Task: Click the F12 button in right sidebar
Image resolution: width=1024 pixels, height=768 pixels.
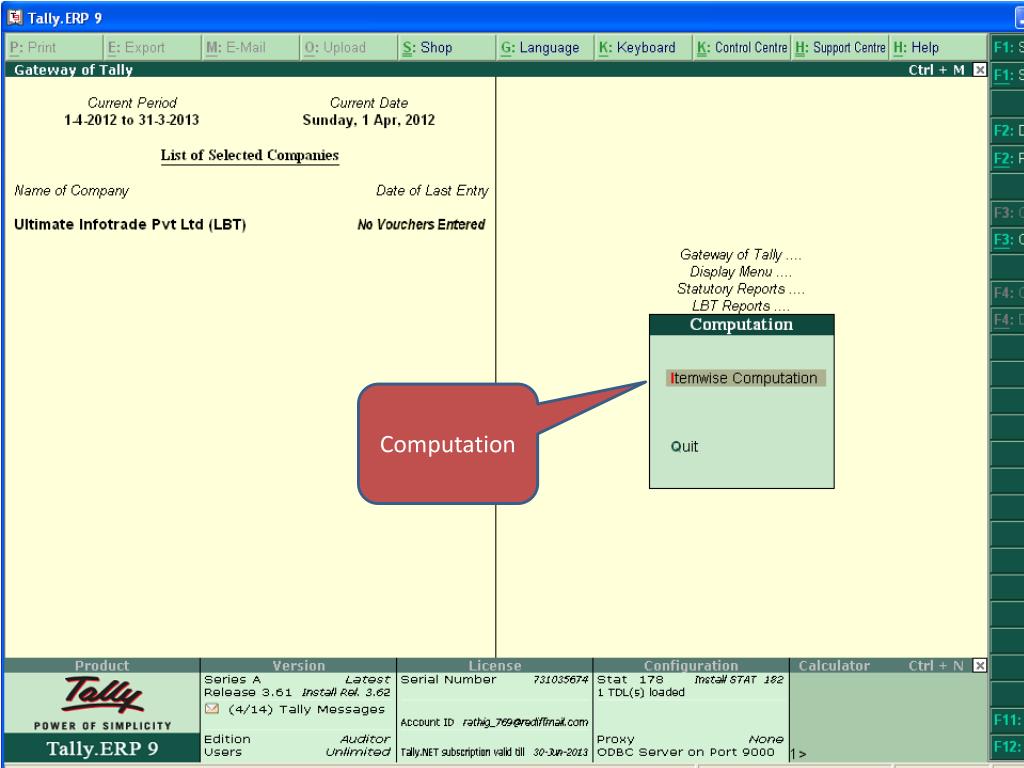Action: (1007, 746)
